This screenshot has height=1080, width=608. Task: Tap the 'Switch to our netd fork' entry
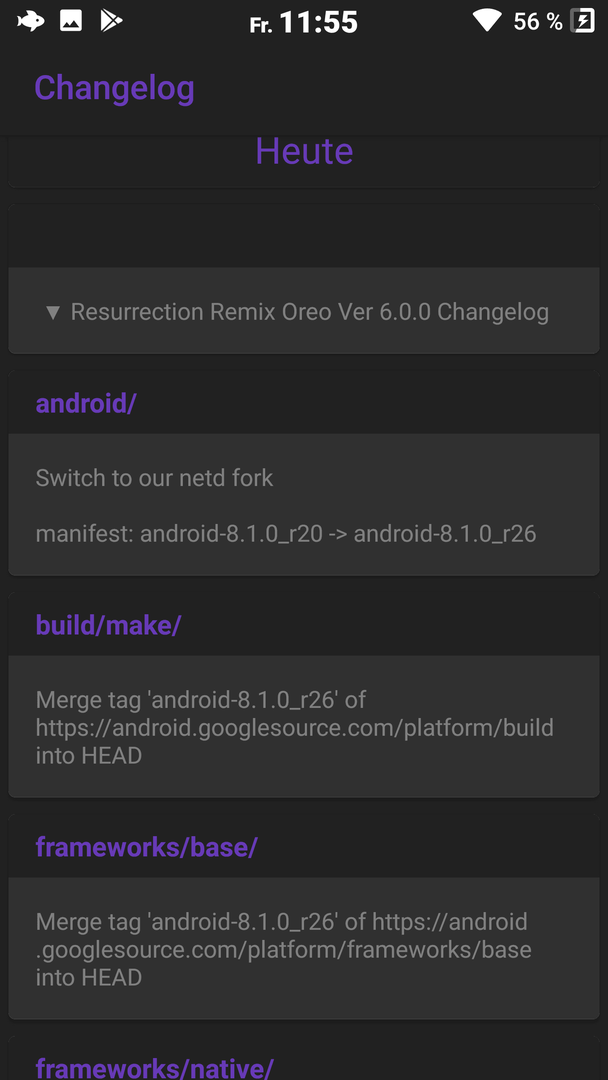(154, 477)
